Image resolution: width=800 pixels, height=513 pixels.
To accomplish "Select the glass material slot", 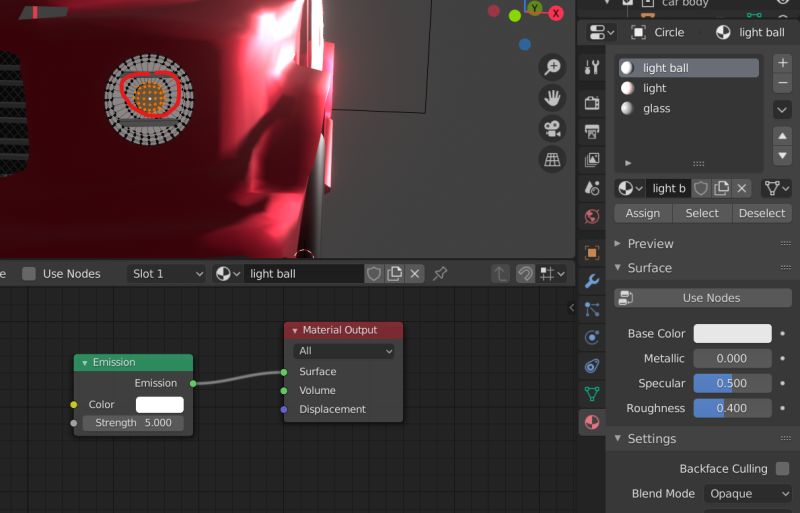I will 689,108.
